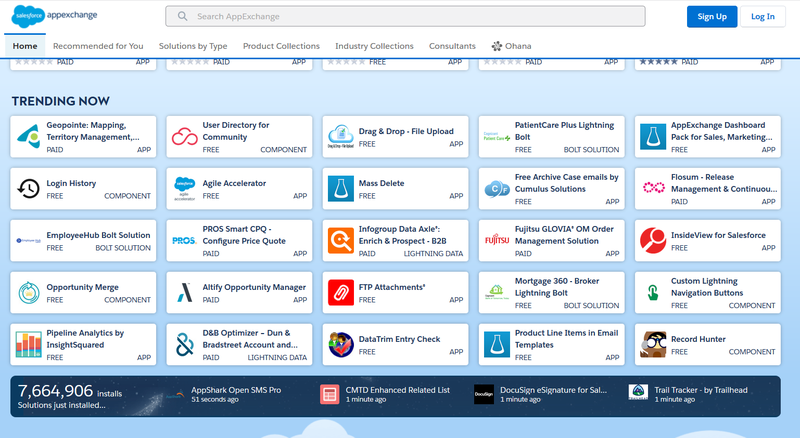Click the Drag & Drop File Upload icon
This screenshot has height=438, width=800.
click(341, 136)
